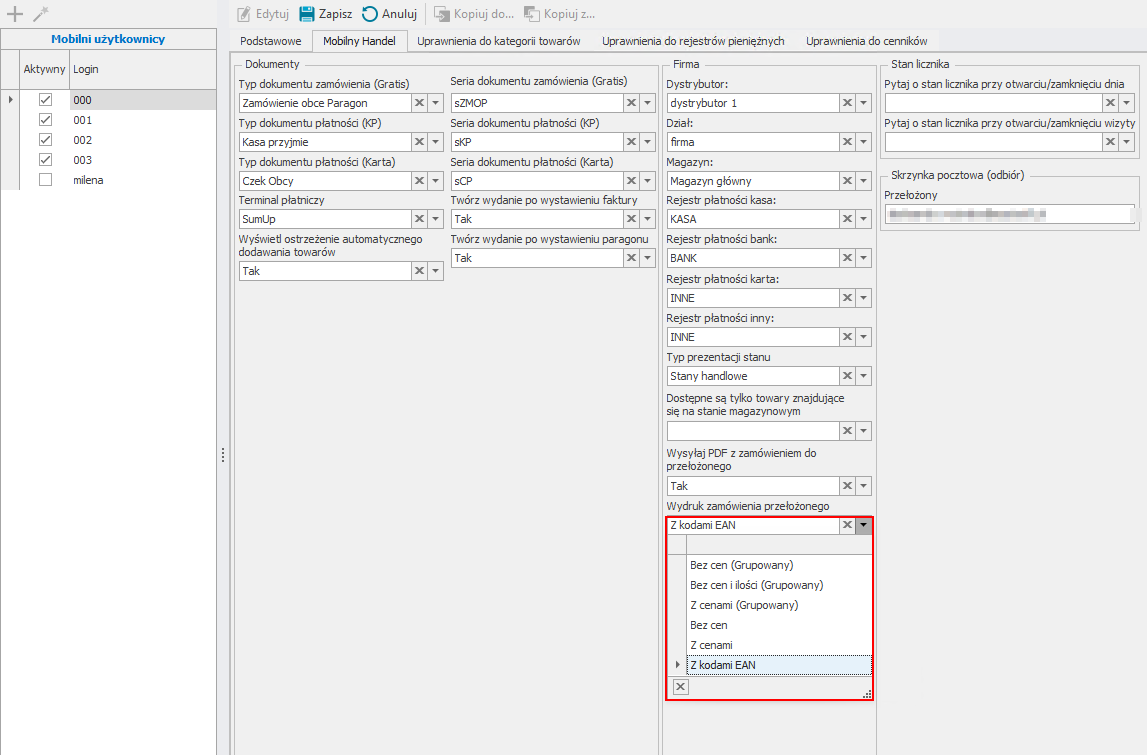The width and height of the screenshot is (1147, 755).
Task: Uncheck the Aktywny checkbox for user 001
Action: 45,120
